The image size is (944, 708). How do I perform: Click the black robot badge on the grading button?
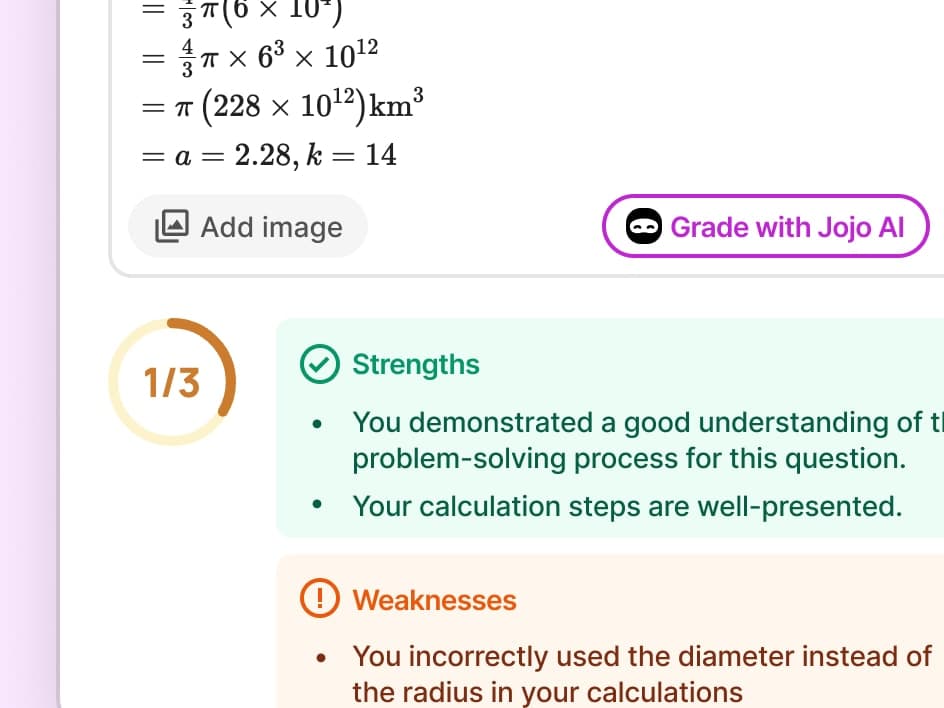tap(643, 226)
